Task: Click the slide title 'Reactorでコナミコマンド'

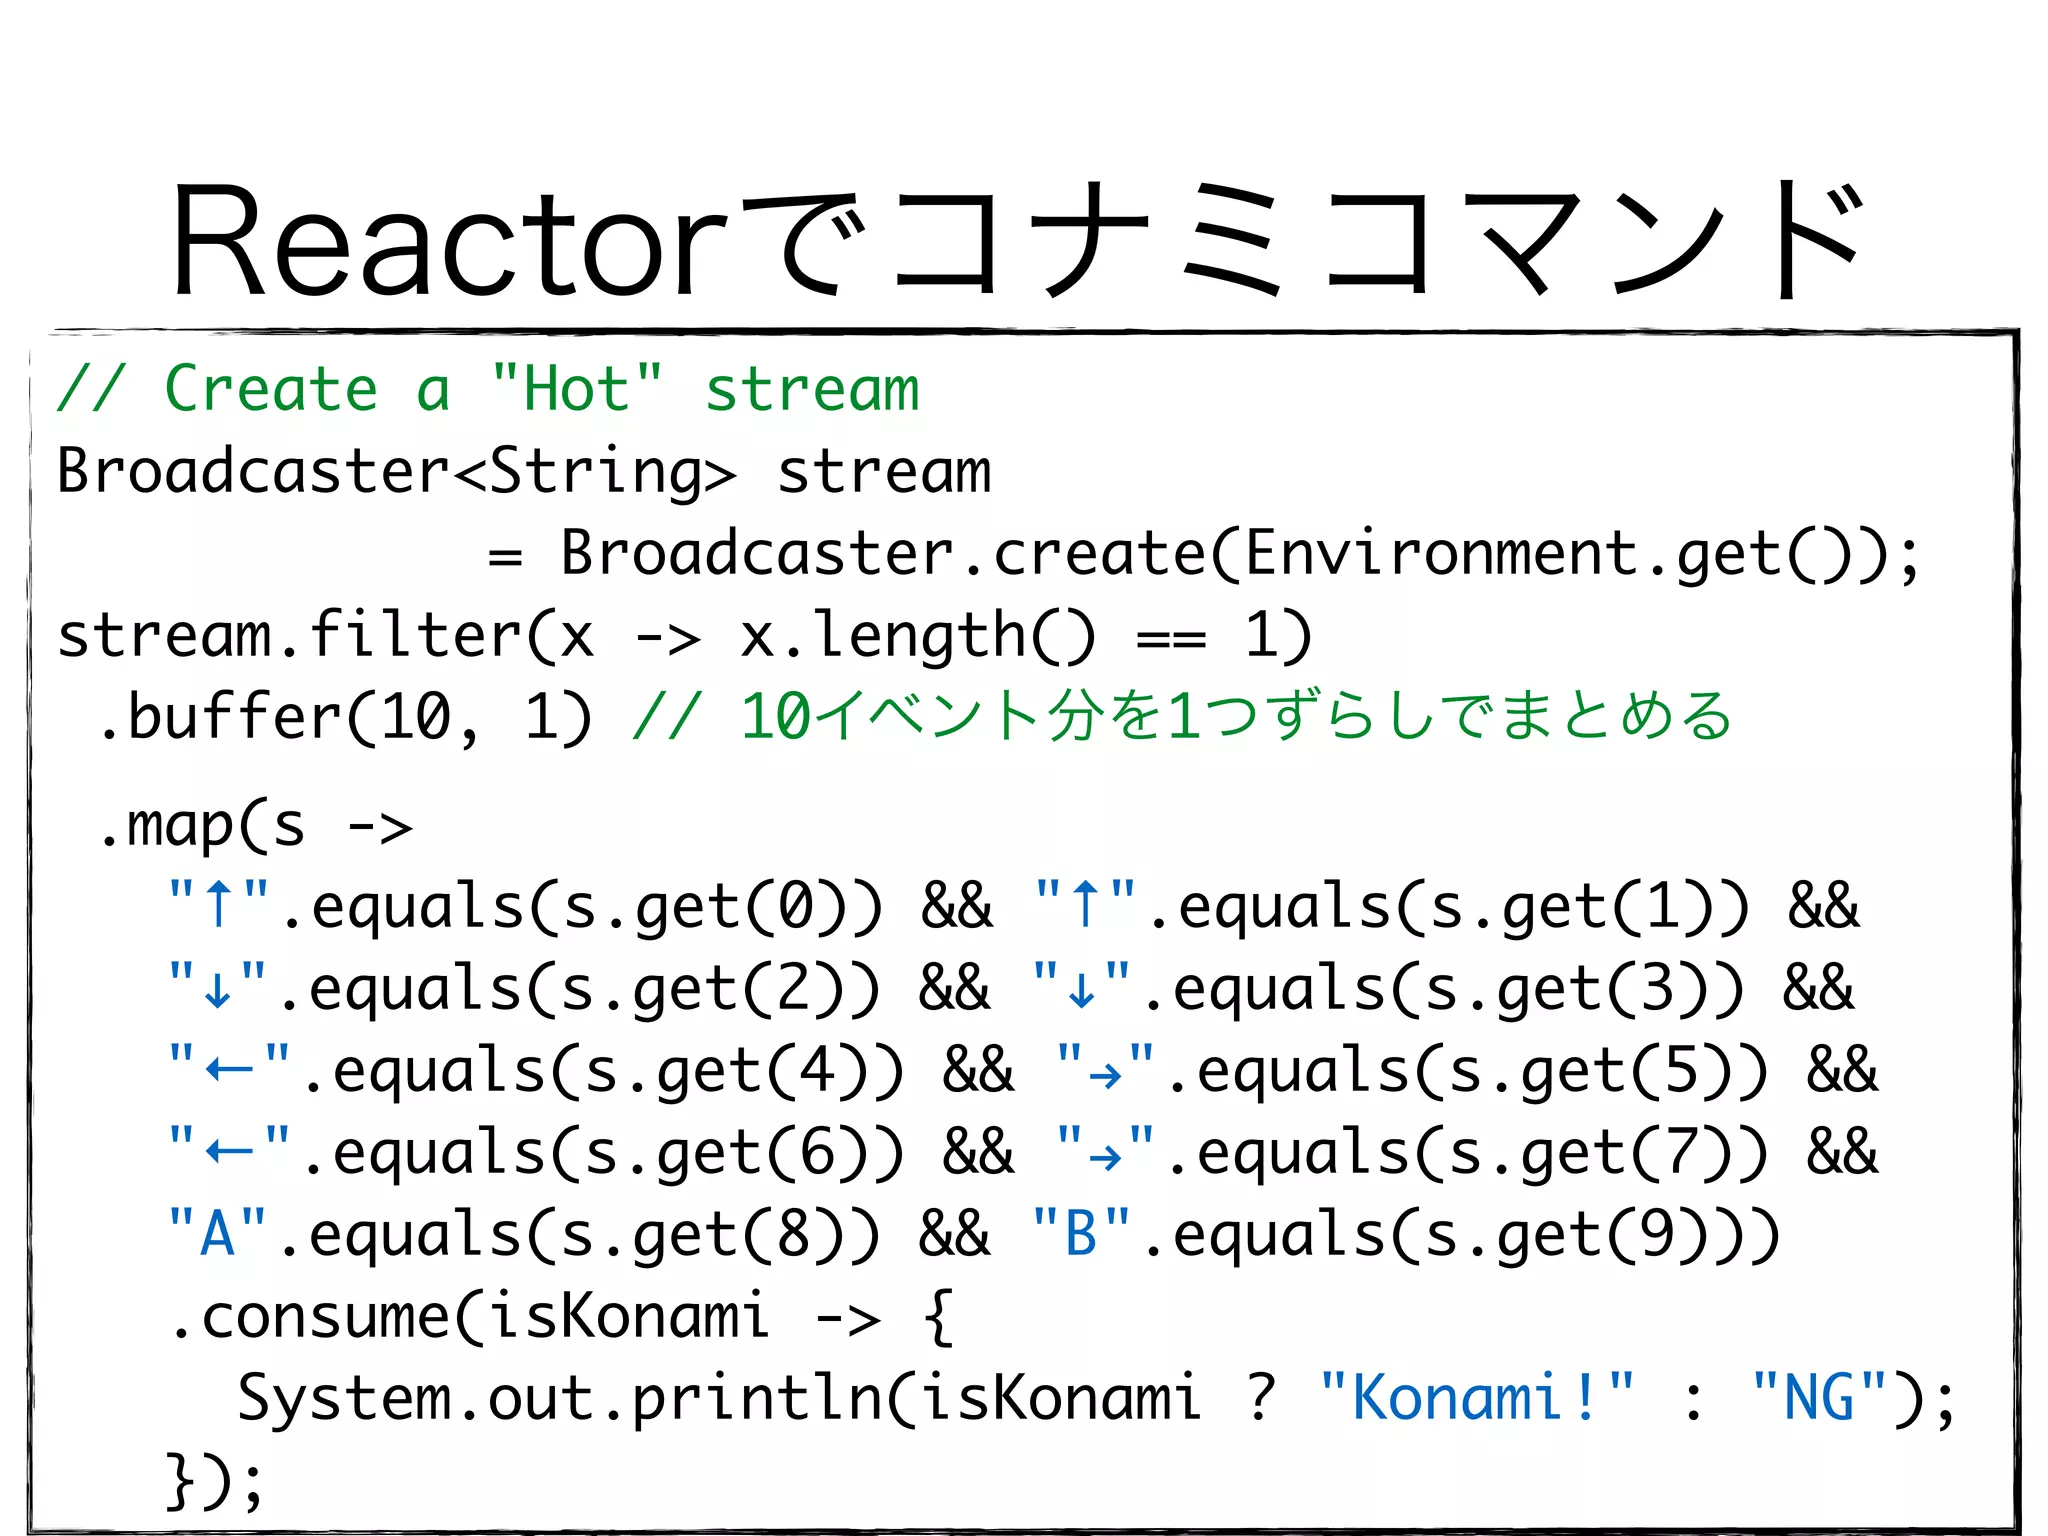Action: [1017, 240]
